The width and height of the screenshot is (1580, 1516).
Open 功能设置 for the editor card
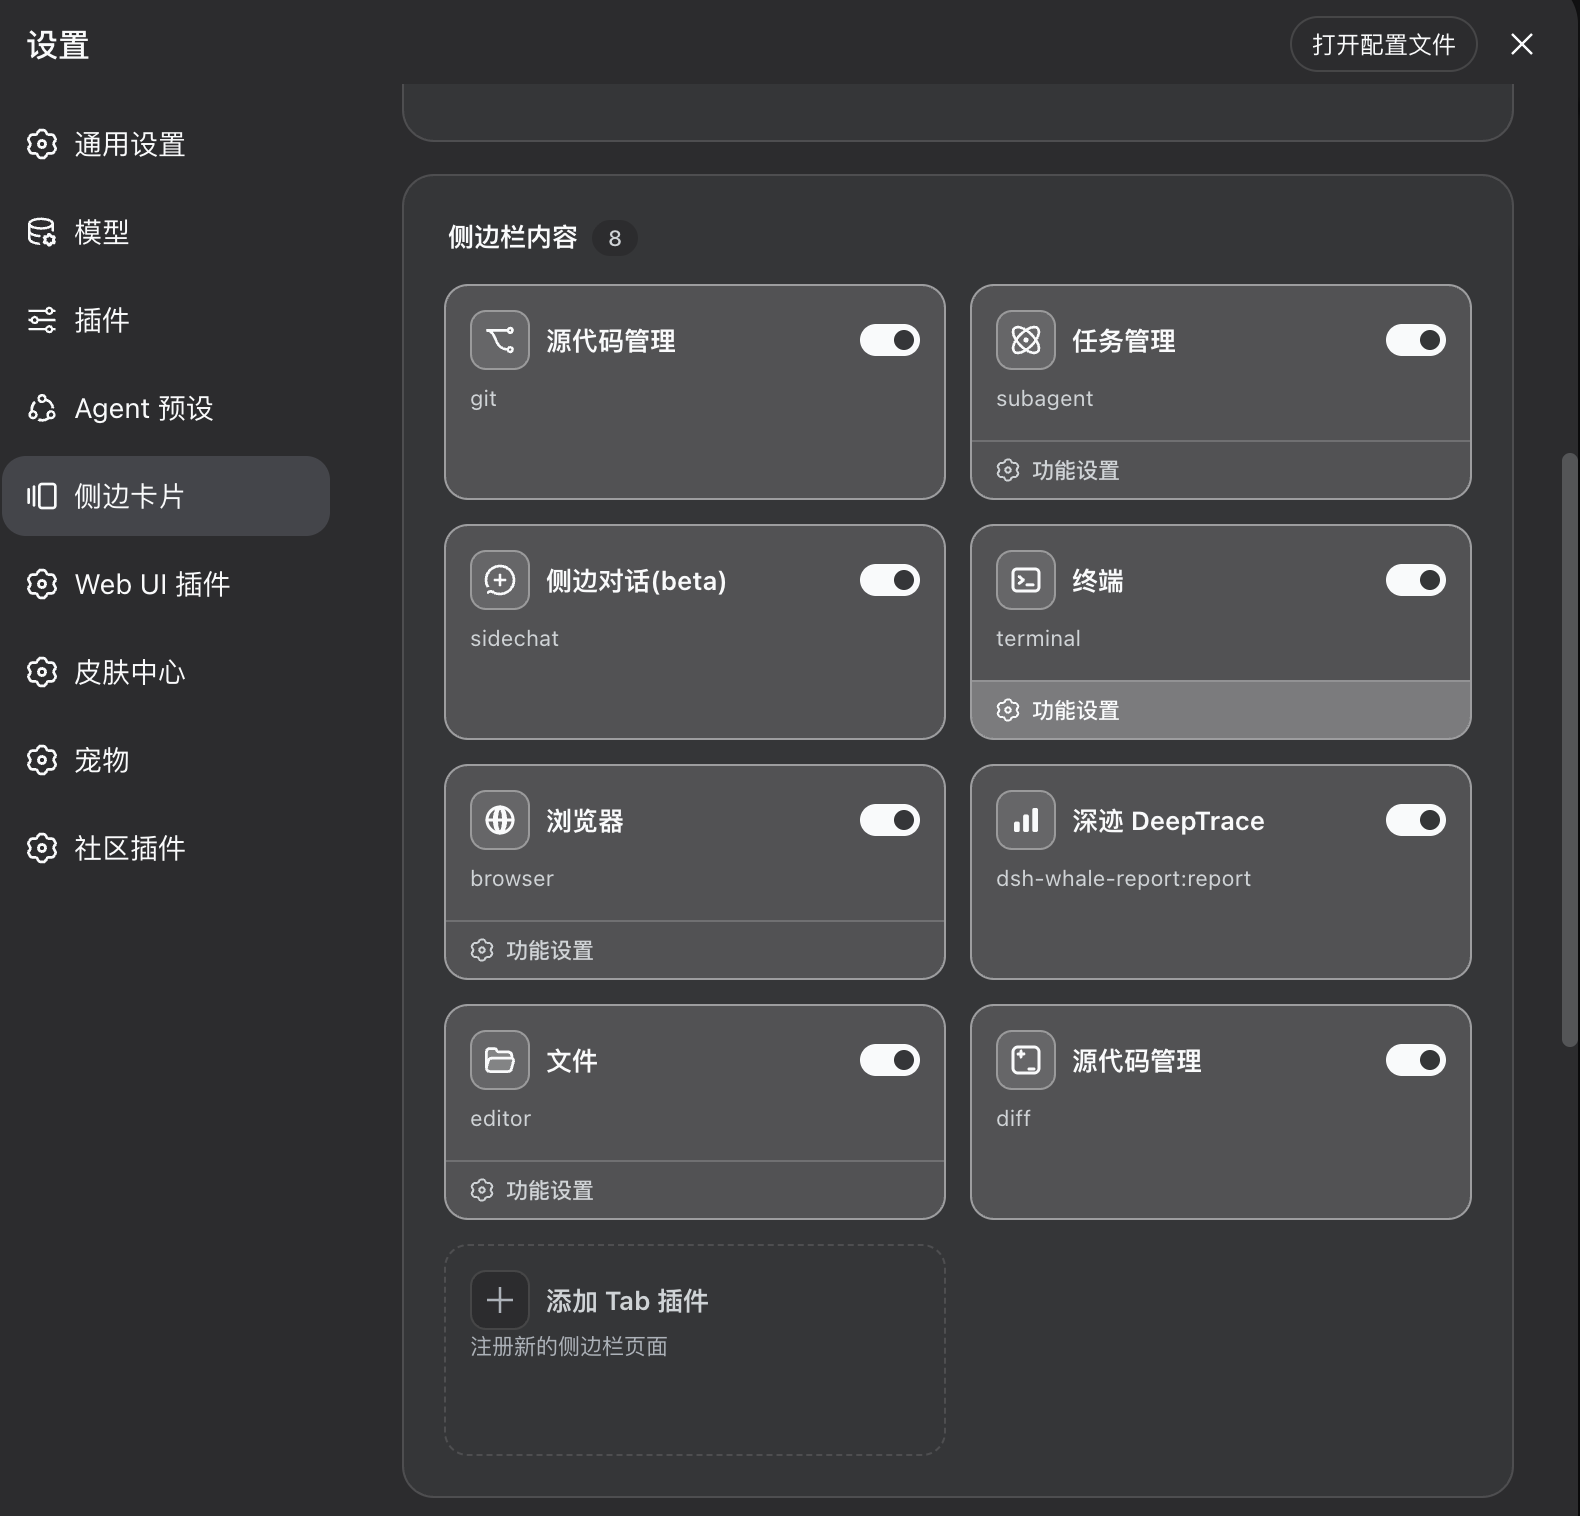tap(695, 1190)
